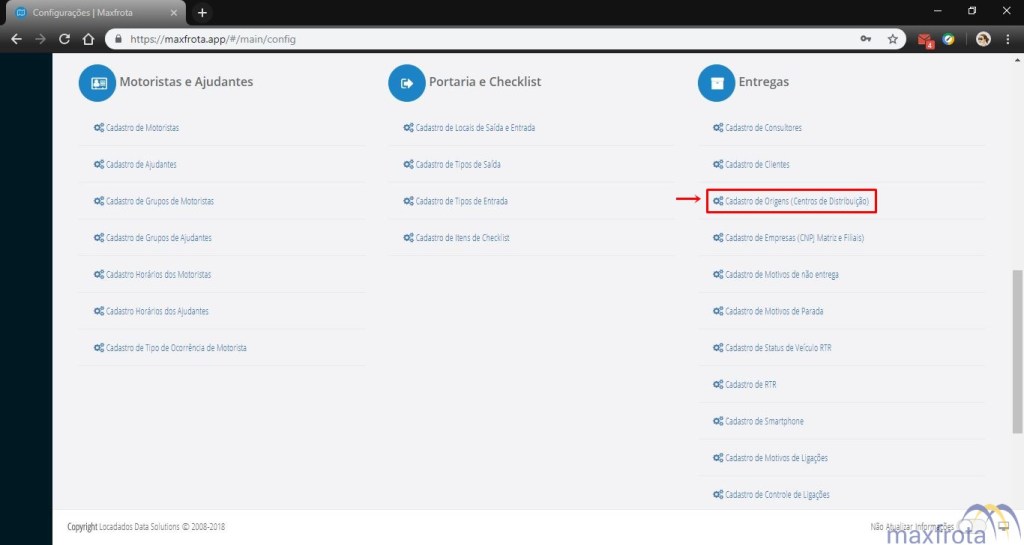Open a new browser tab

point(202,12)
